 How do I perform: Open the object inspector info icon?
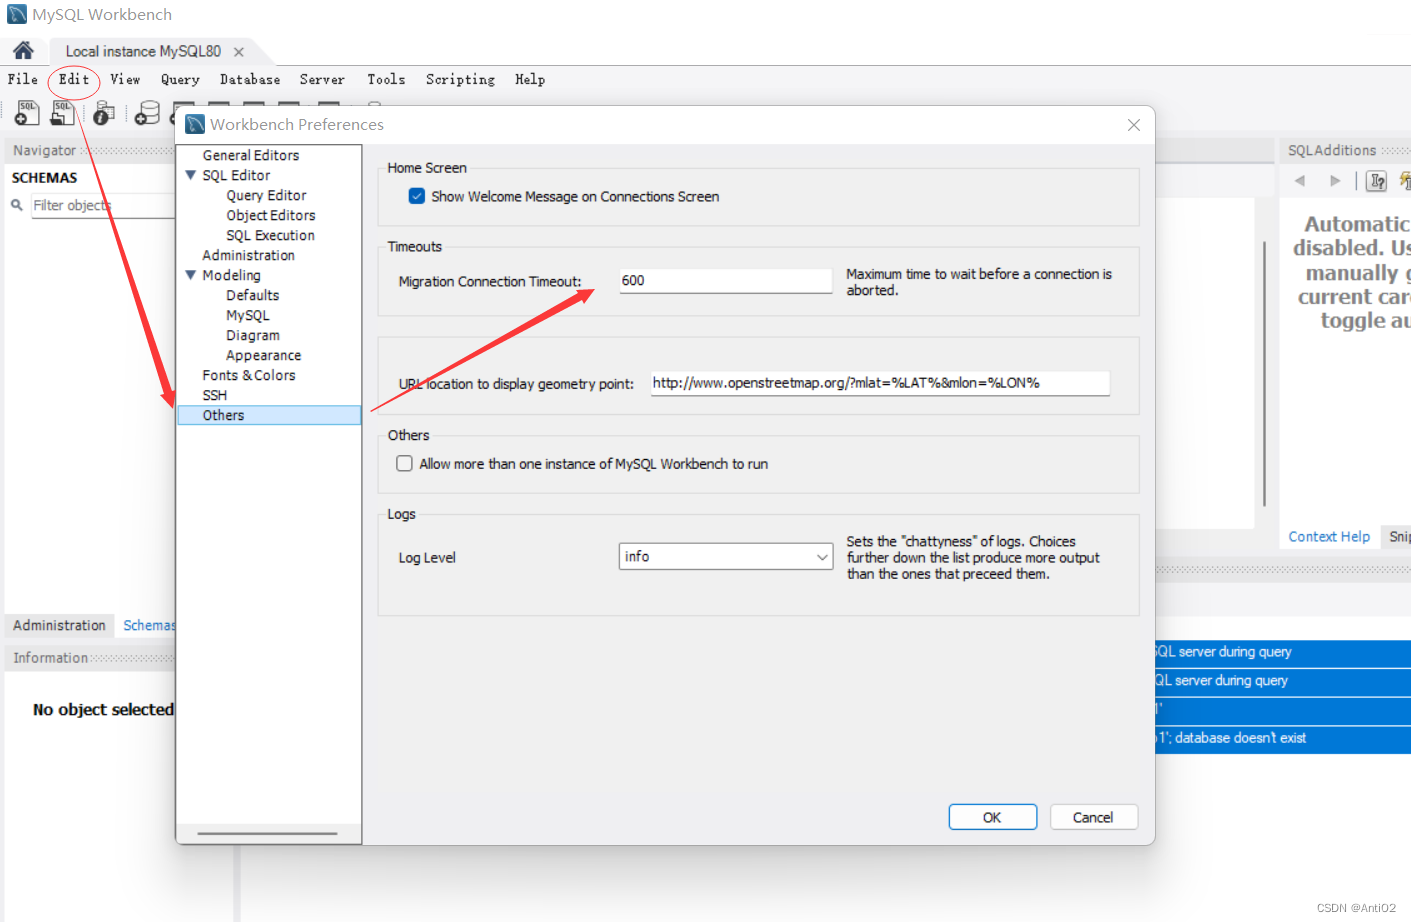click(x=104, y=113)
